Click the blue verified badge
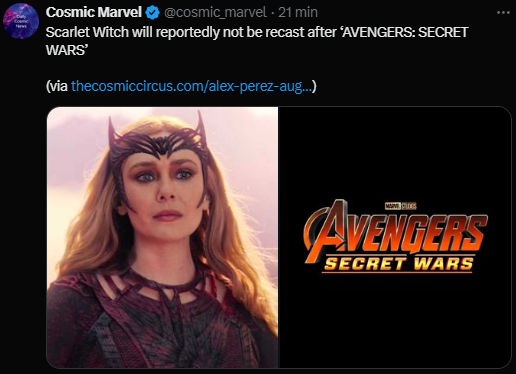Viewport: 516px width, 374px height. [153, 13]
